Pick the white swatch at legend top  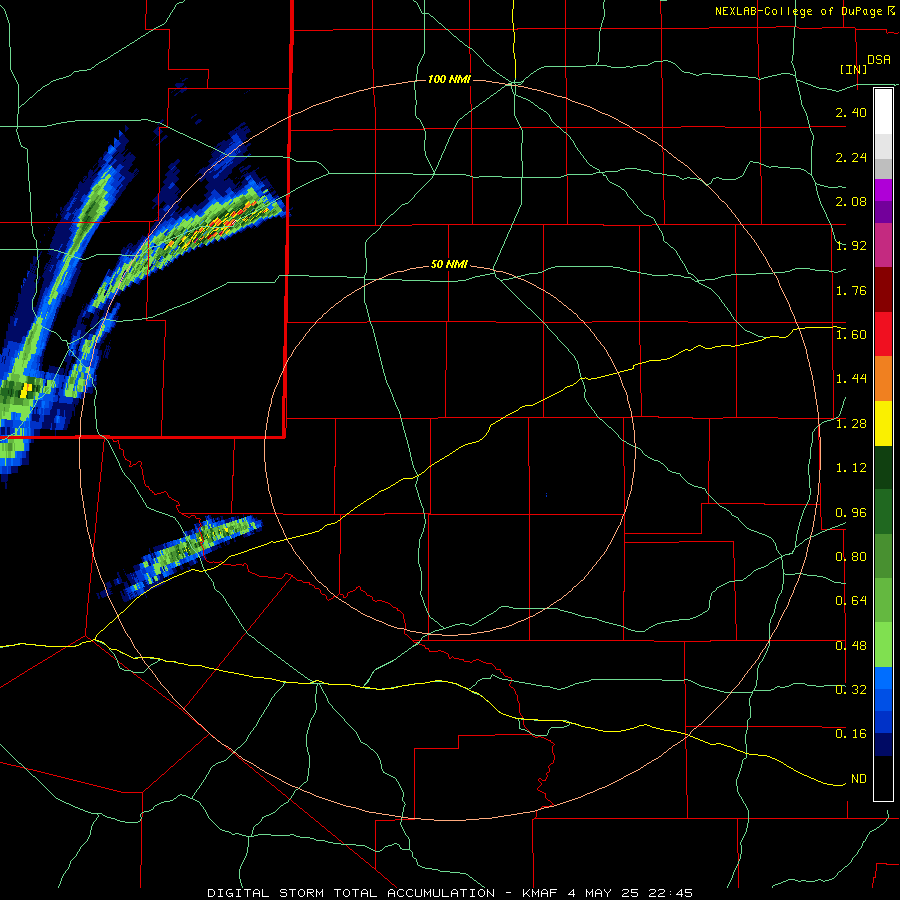[883, 111]
